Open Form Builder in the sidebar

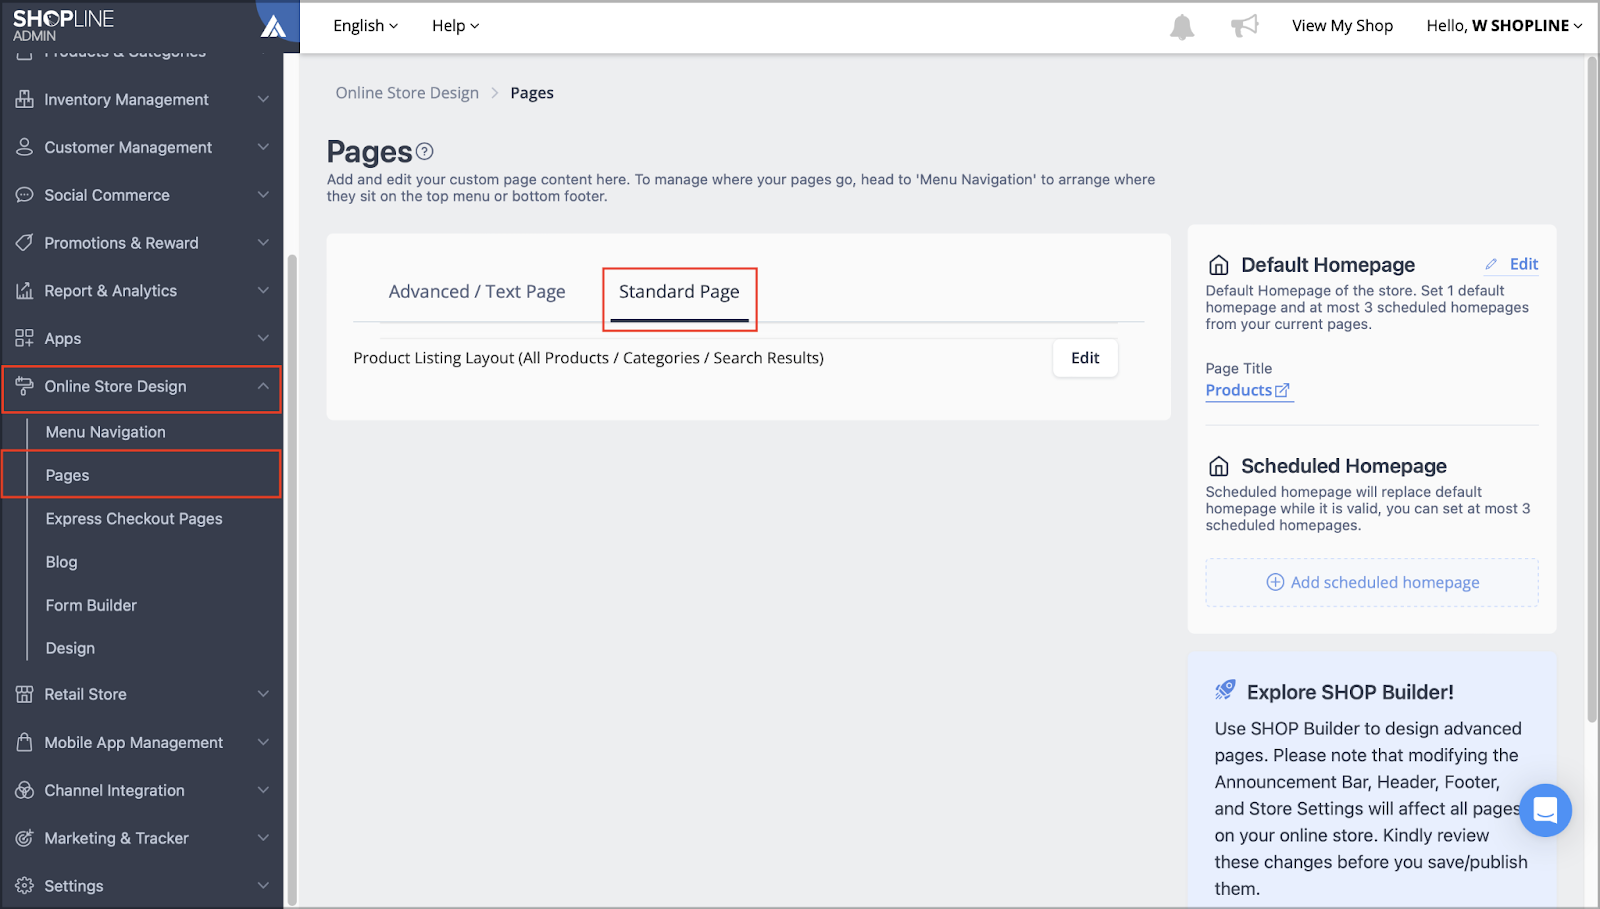coord(91,605)
